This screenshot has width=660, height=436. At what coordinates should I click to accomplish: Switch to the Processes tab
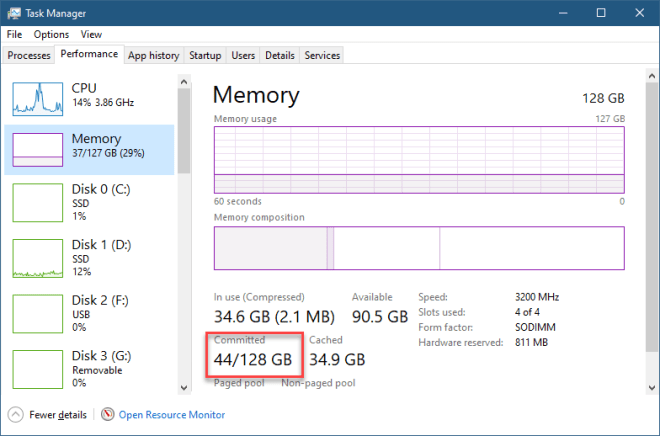(29, 55)
